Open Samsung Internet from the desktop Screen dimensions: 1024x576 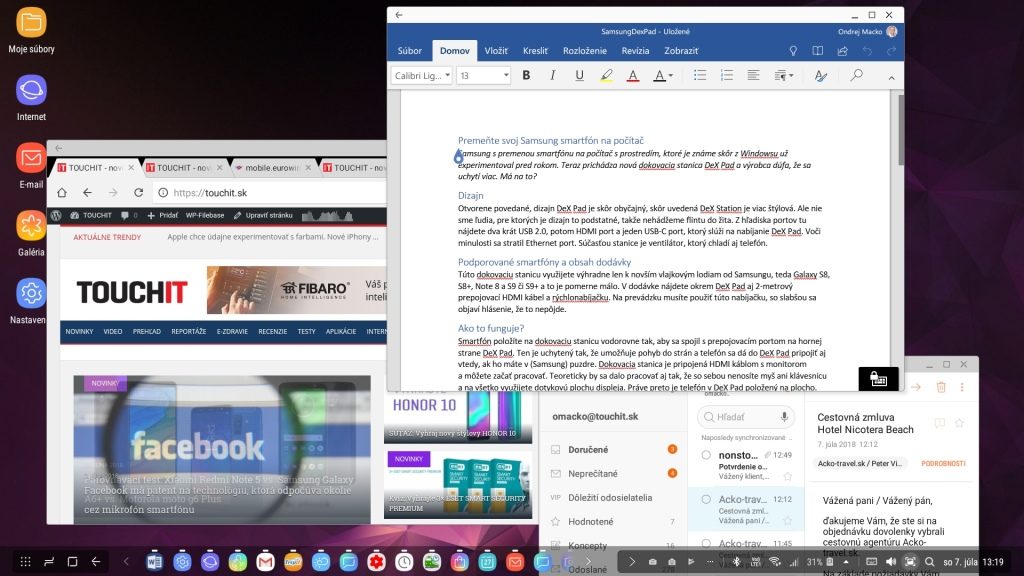31,92
